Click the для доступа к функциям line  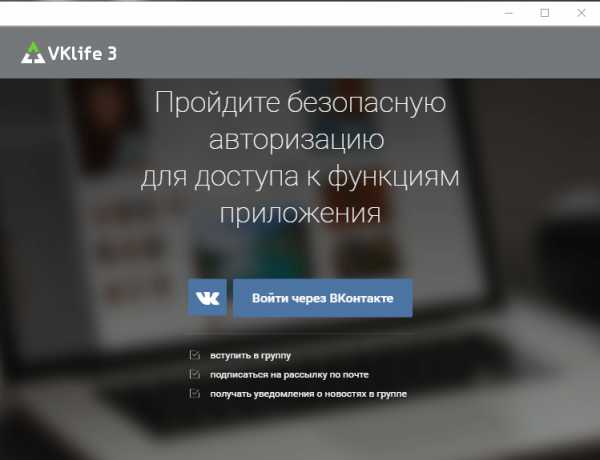click(300, 177)
